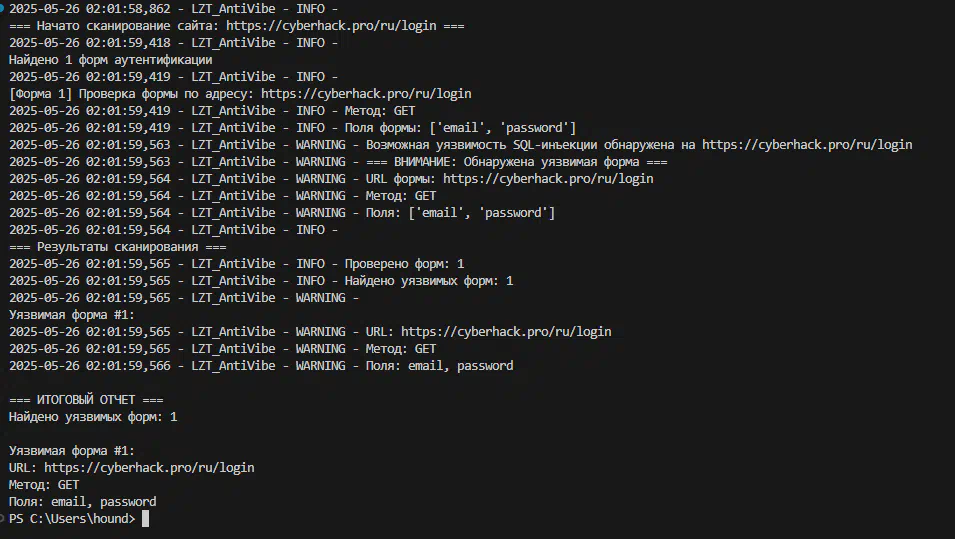
Task: Click the terminal cursor block after the prompt
Action: pos(145,518)
